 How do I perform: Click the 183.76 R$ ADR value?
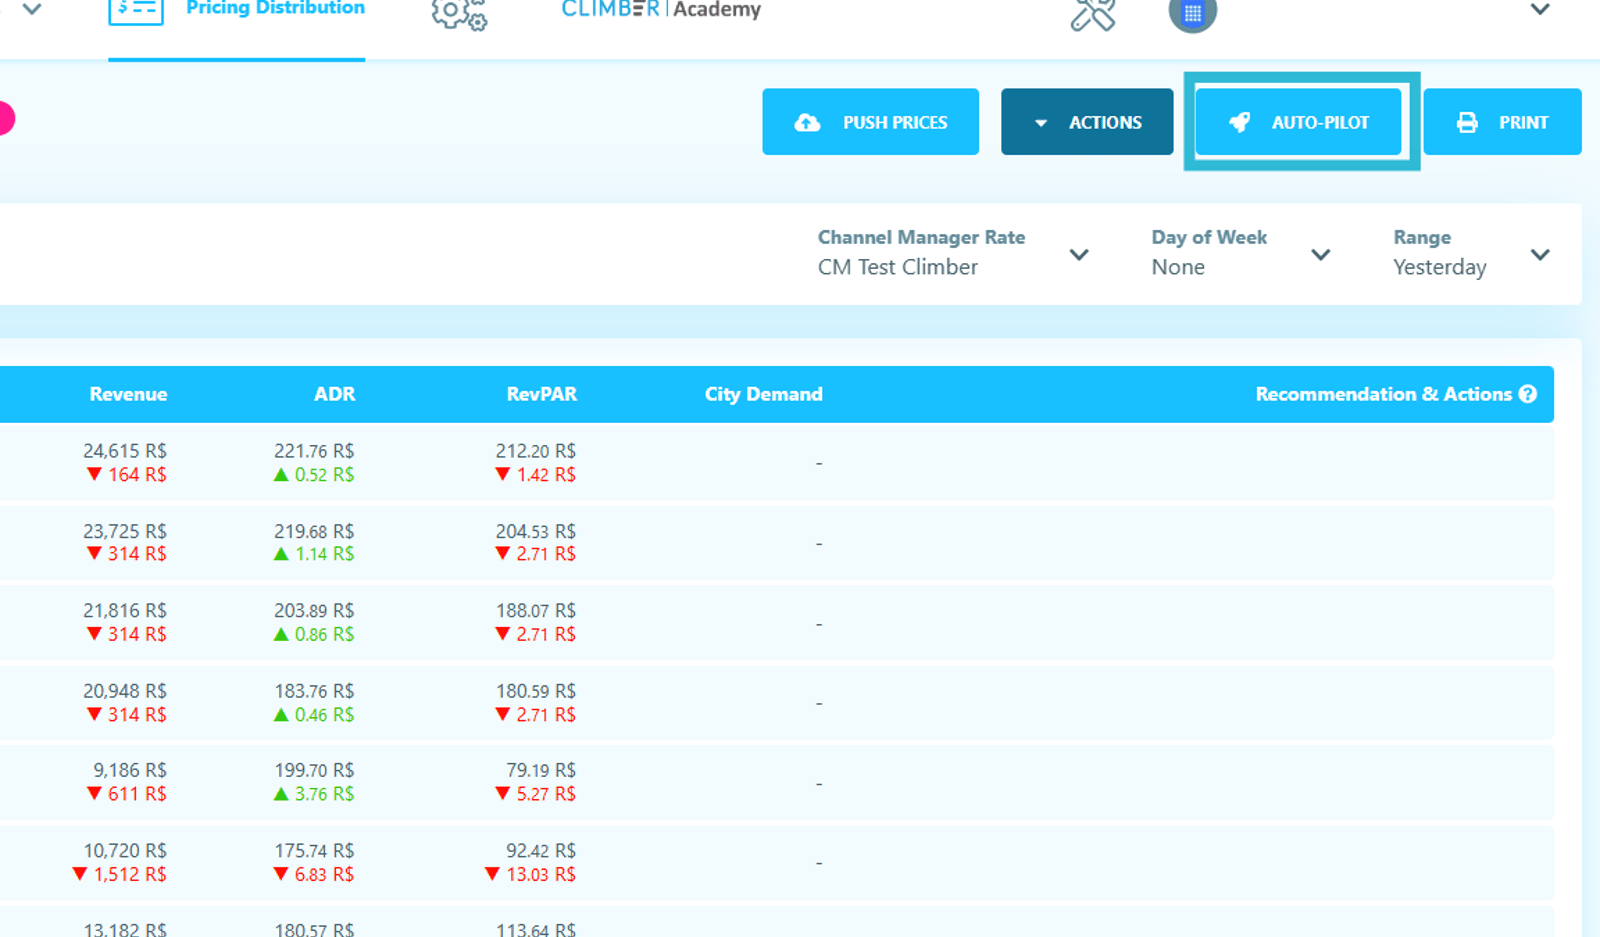(314, 691)
